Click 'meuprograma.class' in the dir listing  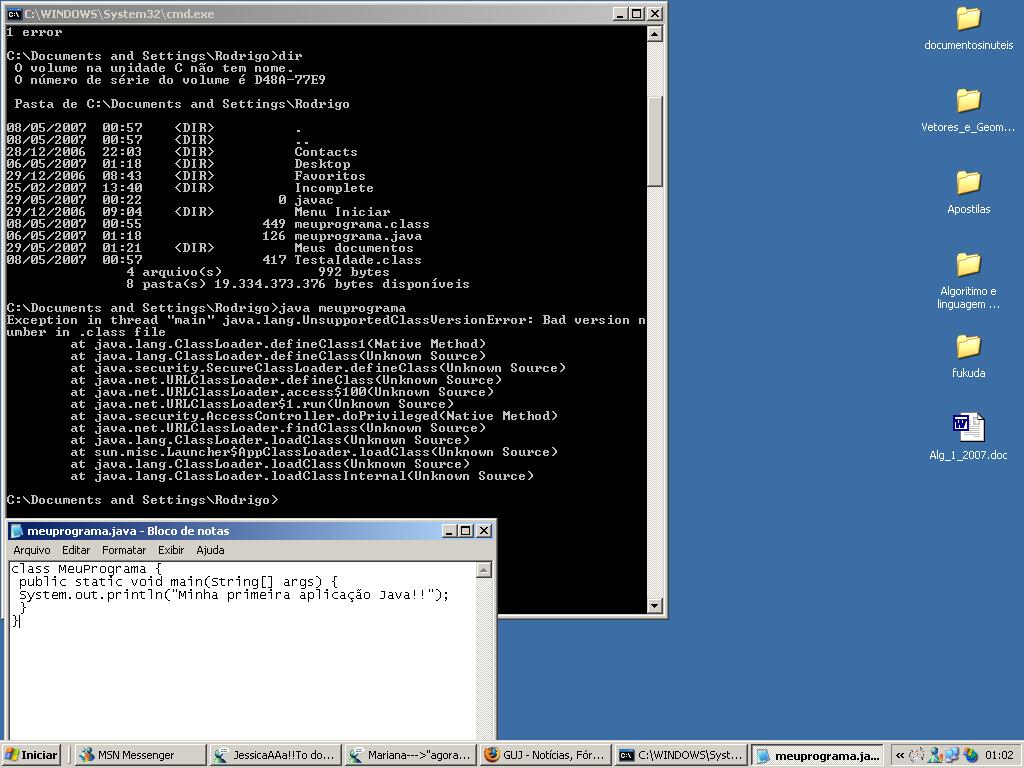pos(362,224)
